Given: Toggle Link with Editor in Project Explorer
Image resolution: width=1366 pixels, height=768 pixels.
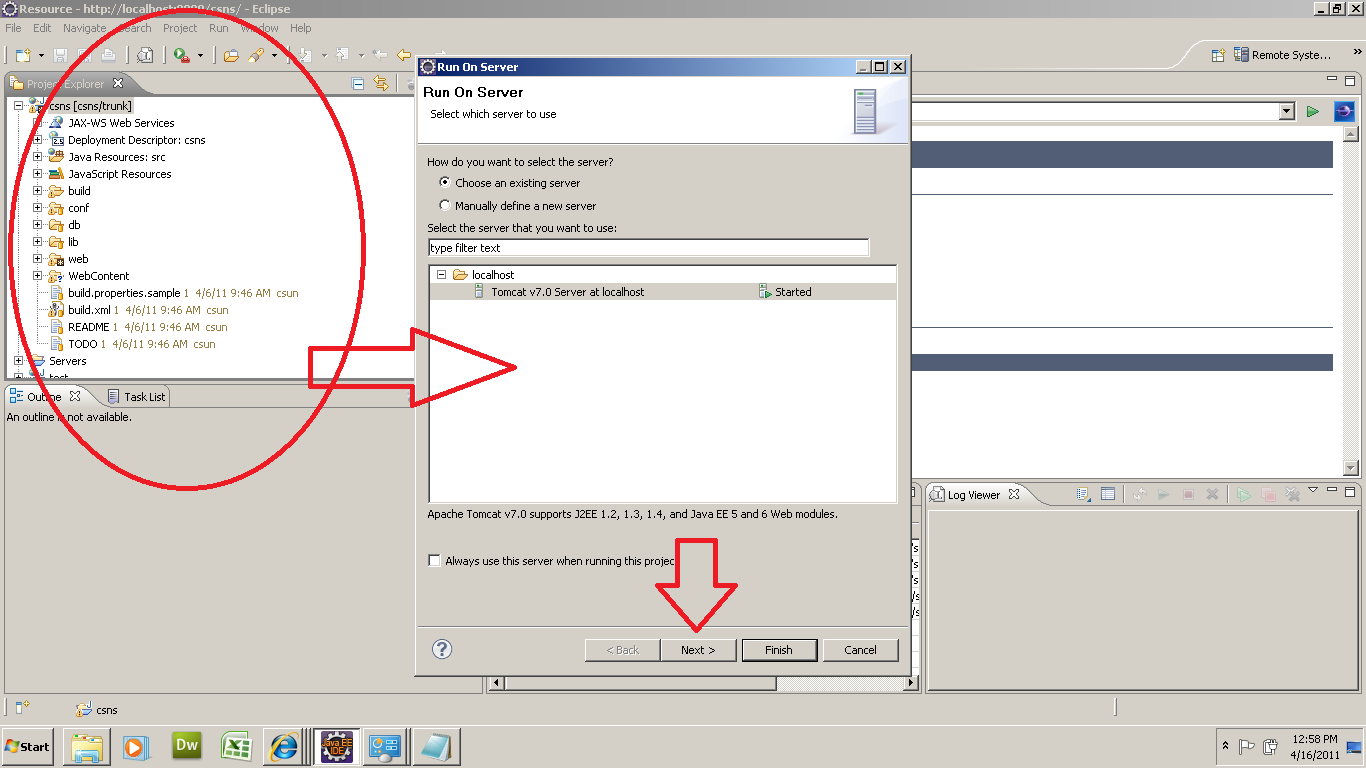Looking at the screenshot, I should tap(380, 84).
